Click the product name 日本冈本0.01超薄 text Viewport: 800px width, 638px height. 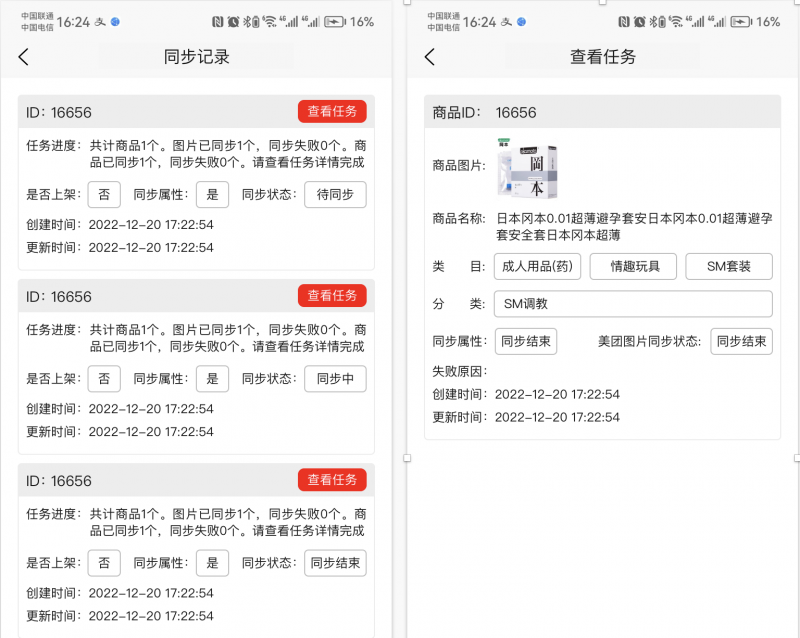(x=634, y=227)
